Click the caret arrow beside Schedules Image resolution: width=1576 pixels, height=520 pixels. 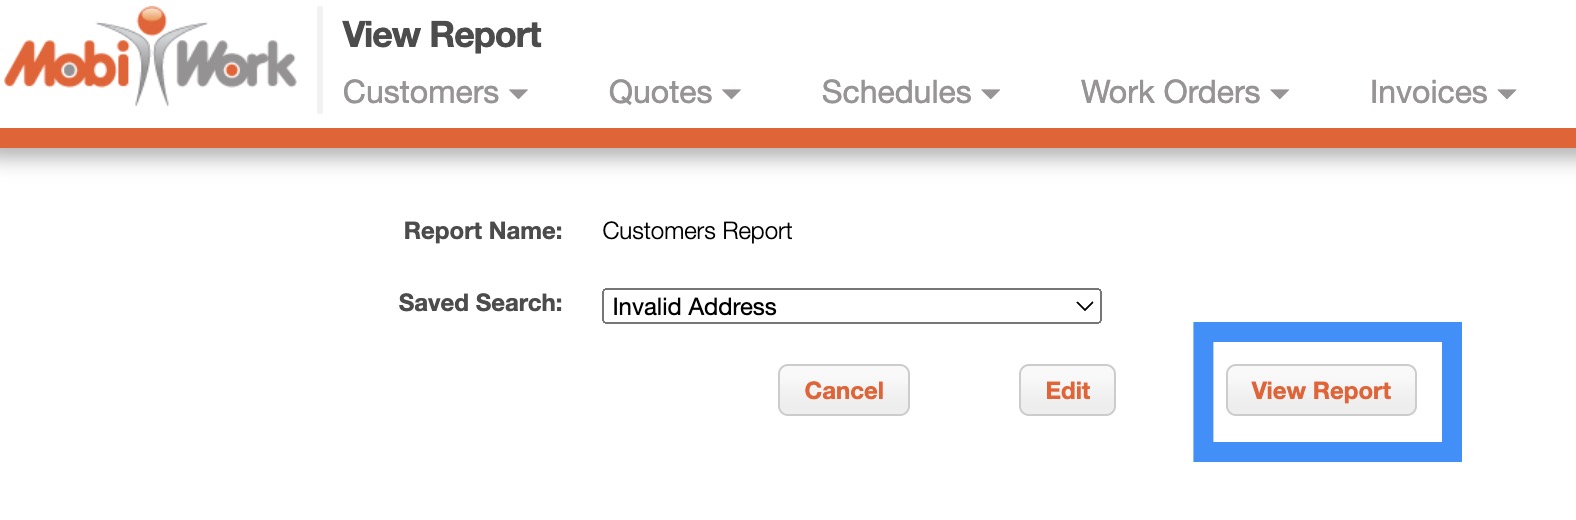point(990,94)
